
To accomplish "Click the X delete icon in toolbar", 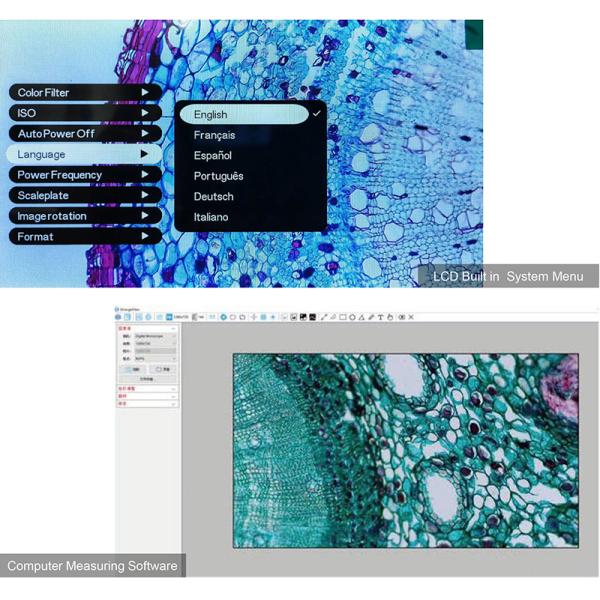I will (x=411, y=317).
